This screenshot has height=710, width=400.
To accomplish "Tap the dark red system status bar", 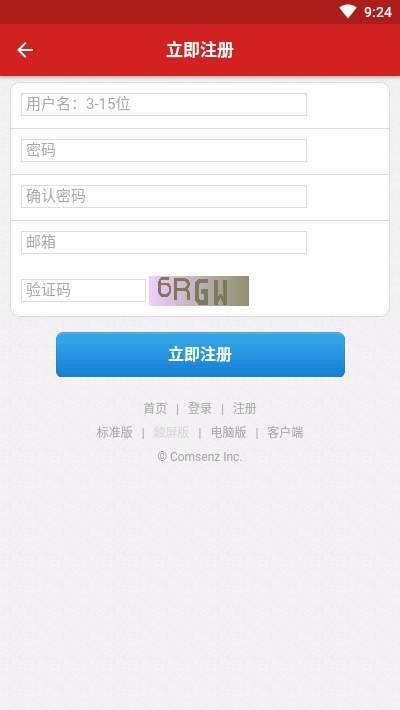I will (200, 12).
